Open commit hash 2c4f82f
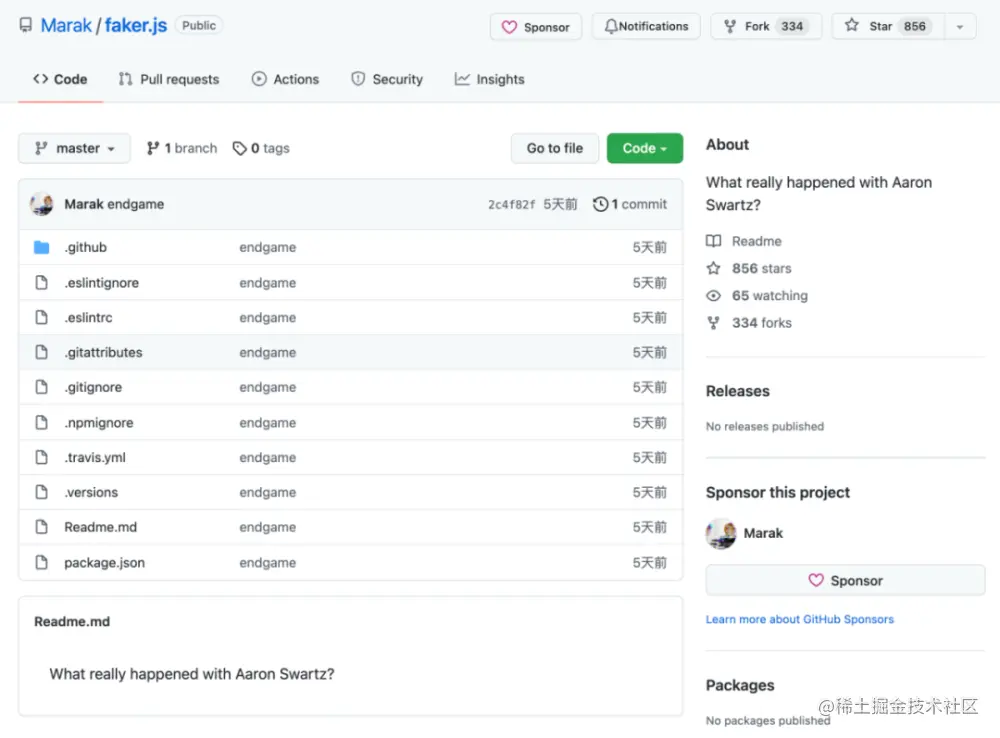The image size is (1000, 738). coord(511,204)
